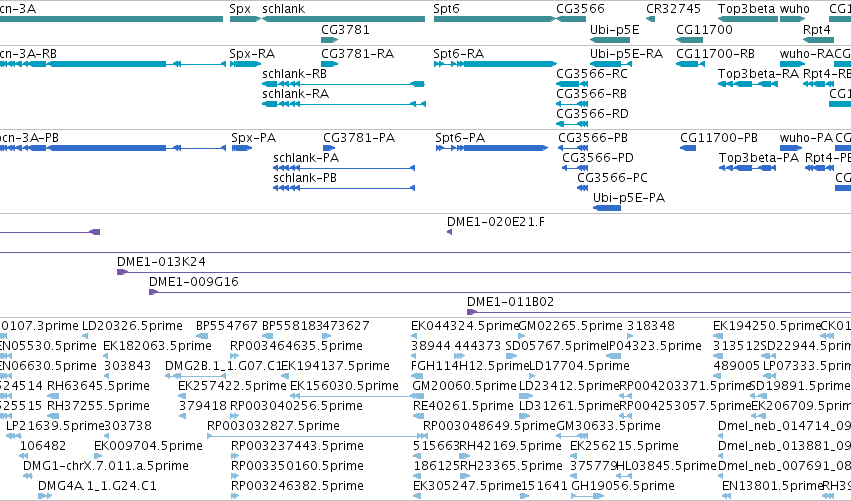Select the CG11700-RB transcript
This screenshot has width=851, height=501.
(690, 64)
